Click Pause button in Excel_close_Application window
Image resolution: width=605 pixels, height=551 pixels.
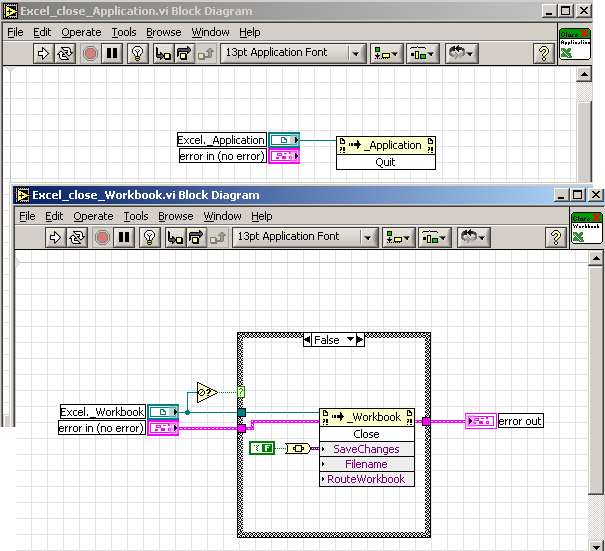(112, 53)
